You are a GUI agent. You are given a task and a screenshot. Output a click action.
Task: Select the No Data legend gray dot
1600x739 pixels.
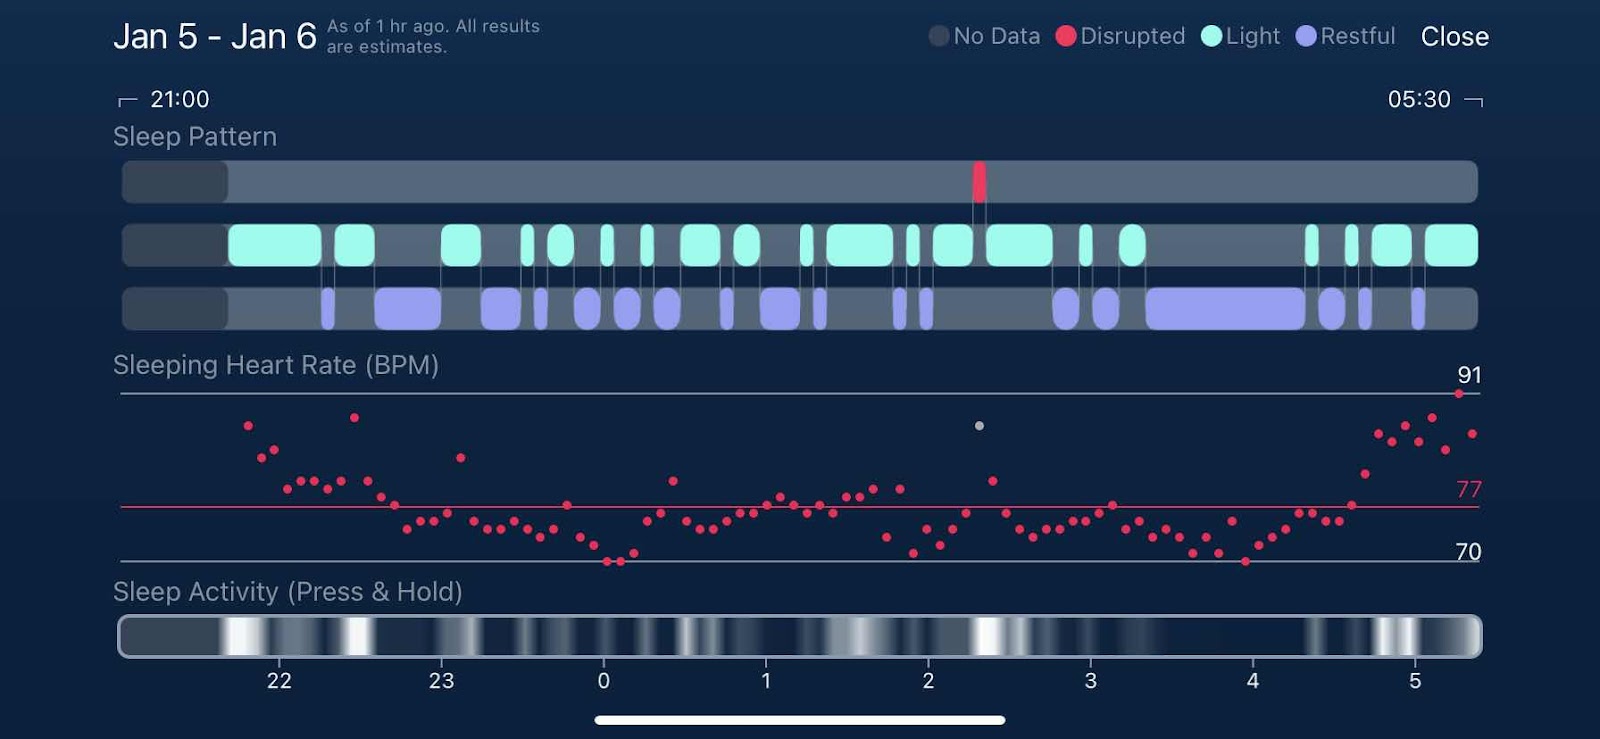point(939,36)
